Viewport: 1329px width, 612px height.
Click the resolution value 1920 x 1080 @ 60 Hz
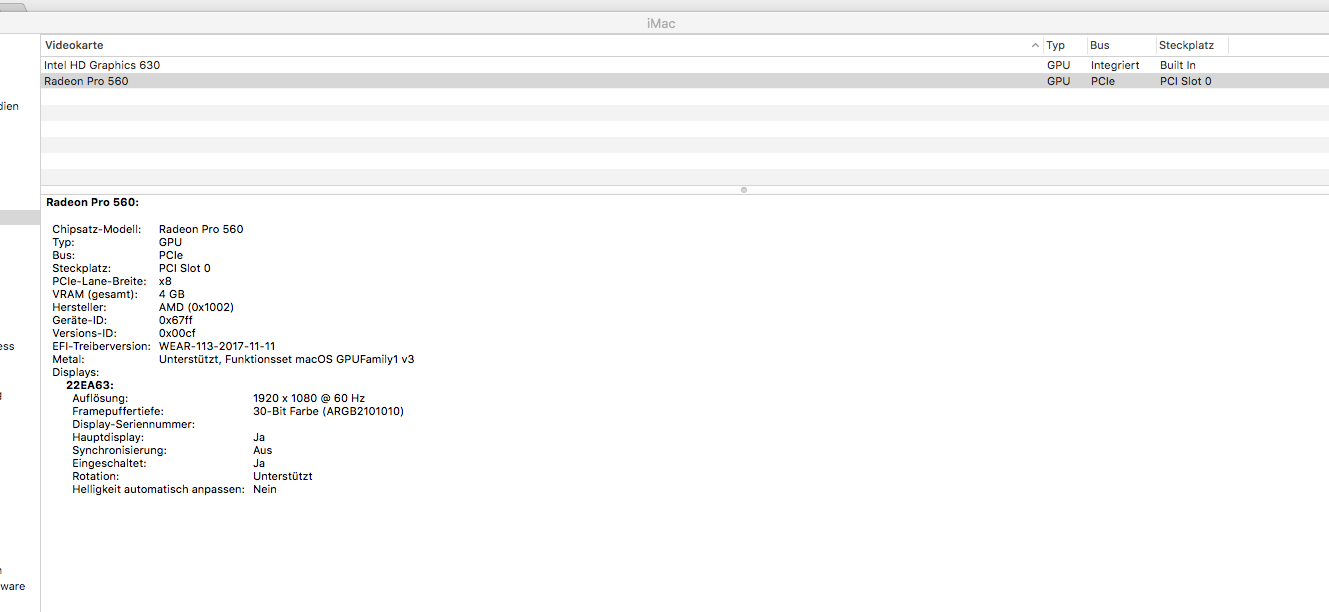click(x=309, y=398)
